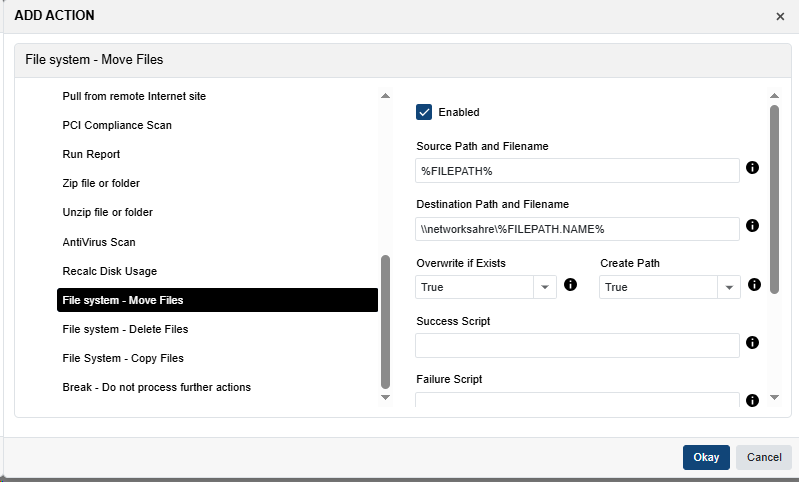Click info icon beside Success Script field
The width and height of the screenshot is (799, 482).
pyautogui.click(x=753, y=343)
